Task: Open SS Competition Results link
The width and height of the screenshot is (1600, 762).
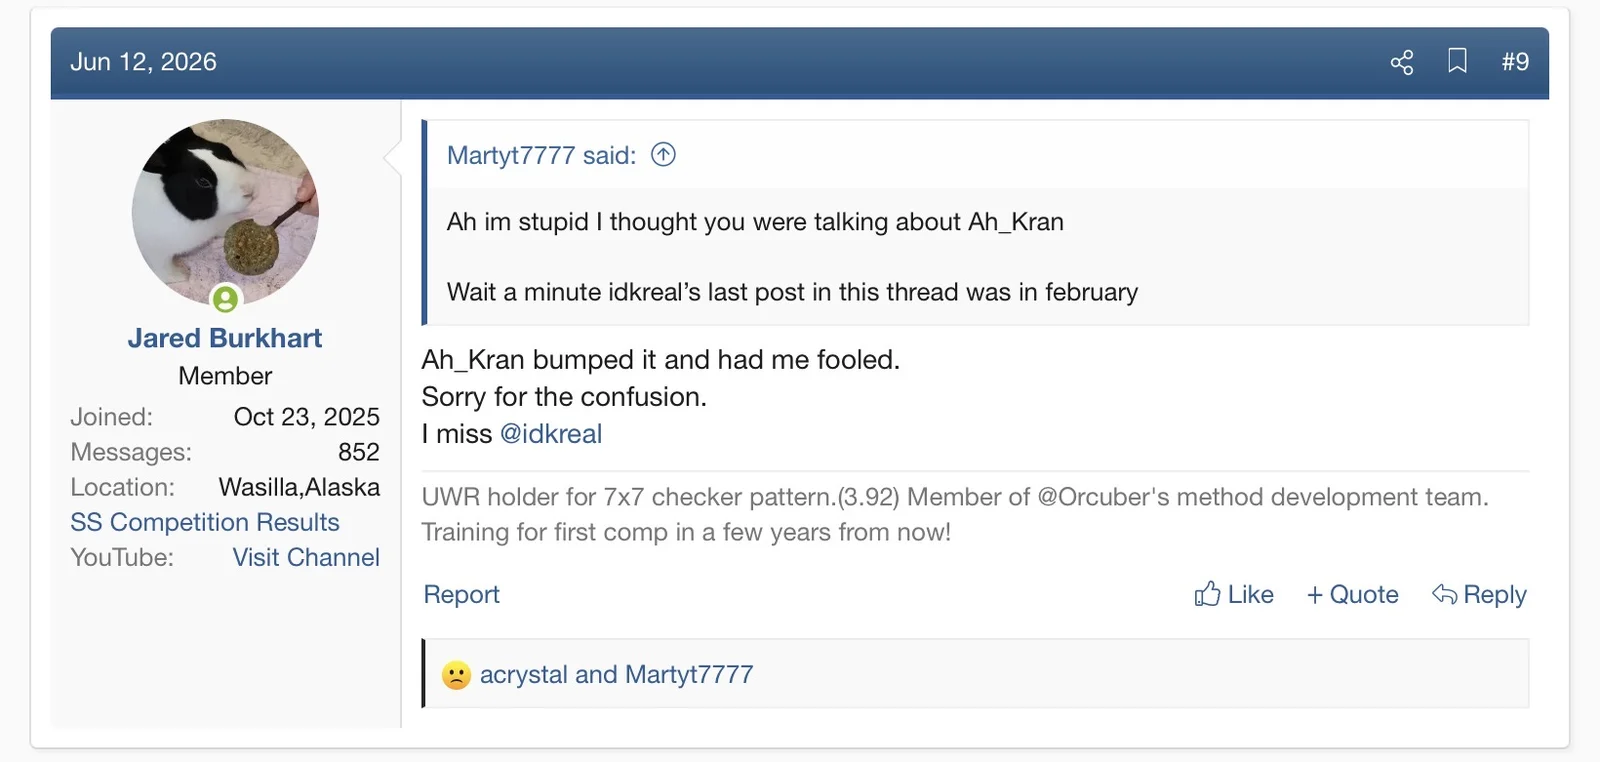Action: tap(205, 522)
